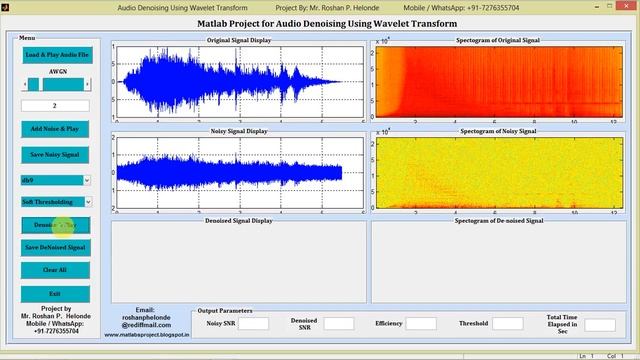Click the Load & Play Audio File button

coord(58,55)
